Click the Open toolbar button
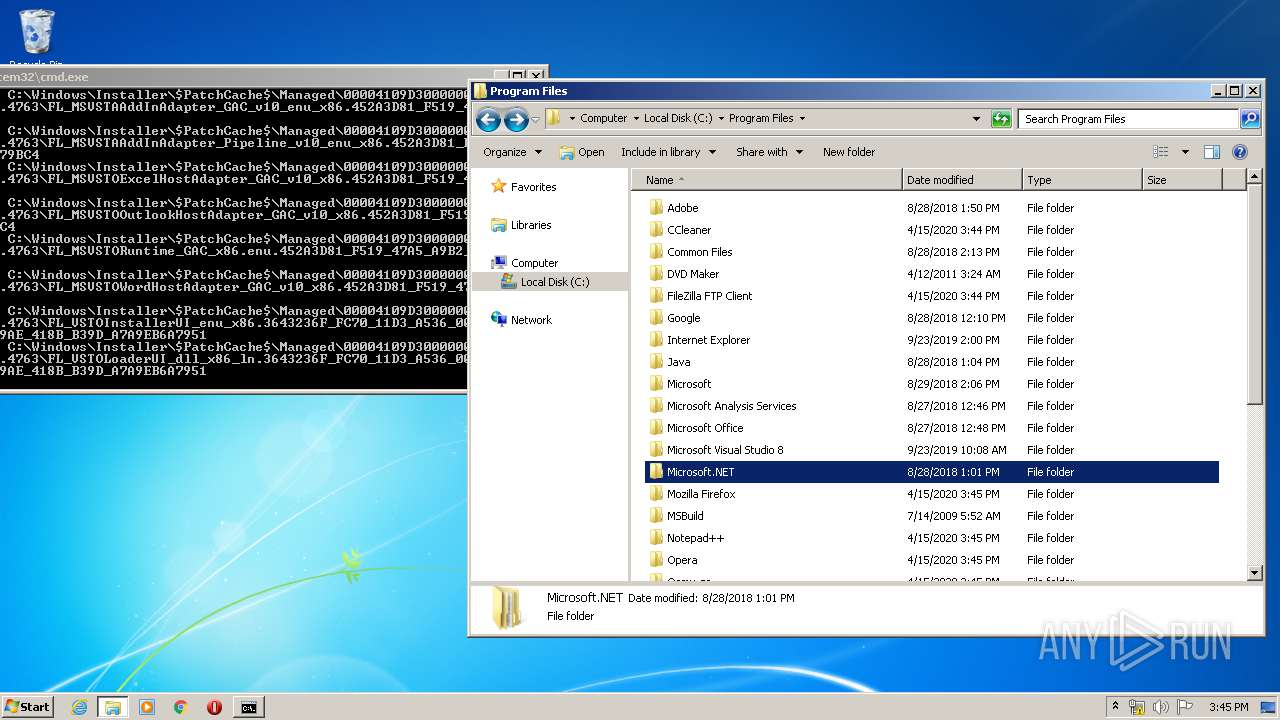Viewport: 1280px width, 720px height. pyautogui.click(x=582, y=152)
